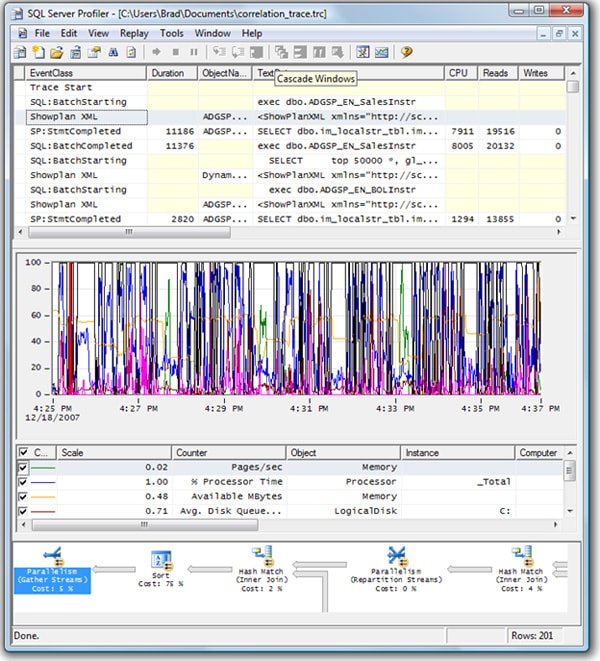Click the trace grid scroll-down arrow

click(573, 218)
